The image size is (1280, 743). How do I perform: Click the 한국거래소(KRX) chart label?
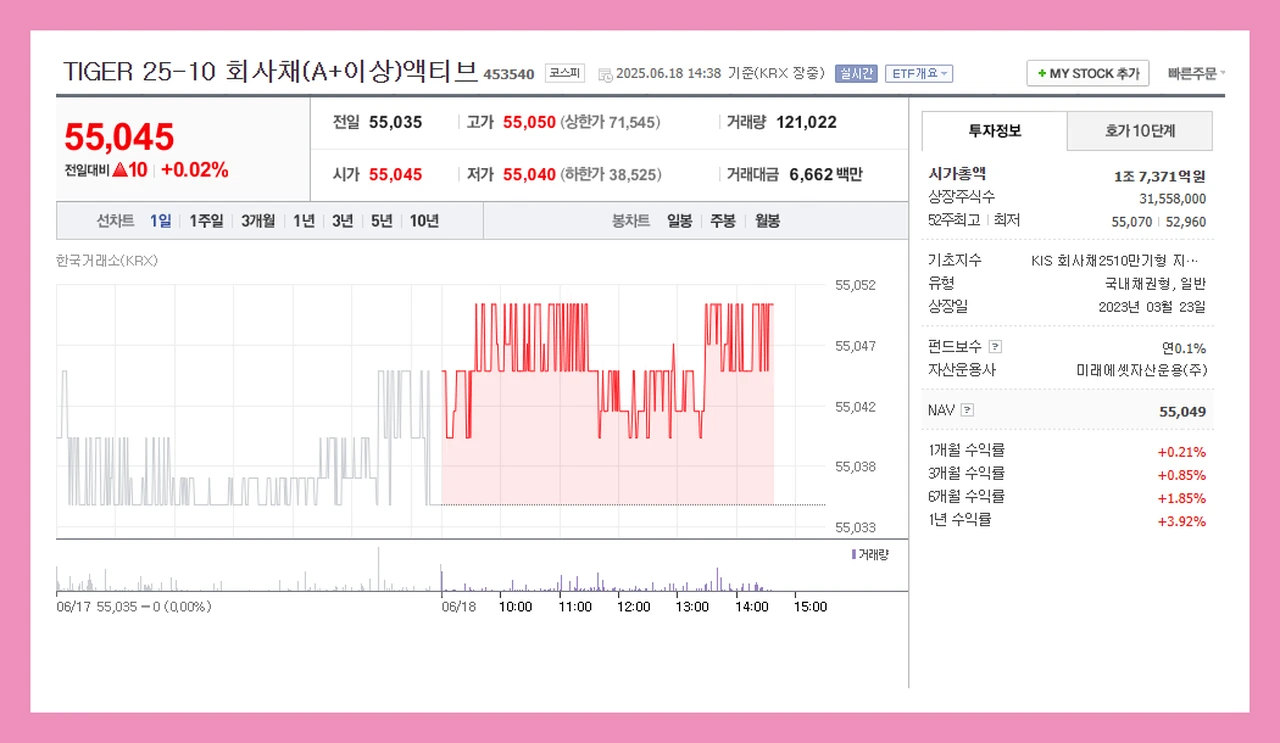click(107, 261)
